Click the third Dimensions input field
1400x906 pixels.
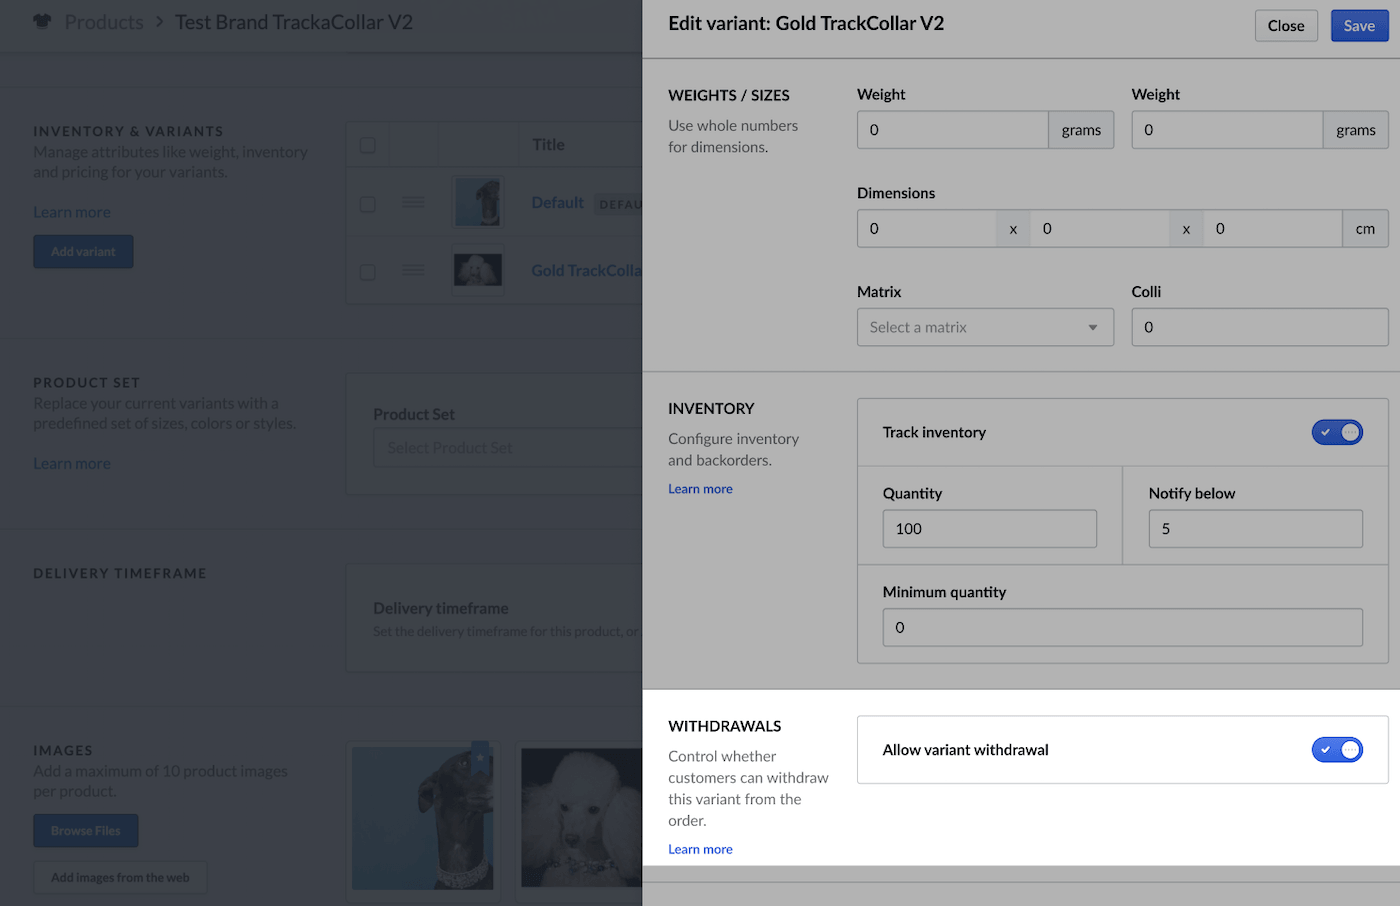[1272, 229]
